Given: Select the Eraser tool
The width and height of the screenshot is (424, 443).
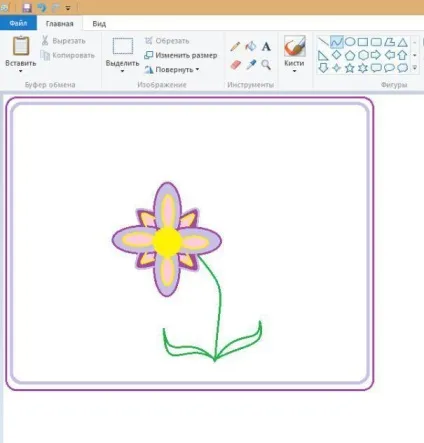Looking at the screenshot, I should (235, 65).
